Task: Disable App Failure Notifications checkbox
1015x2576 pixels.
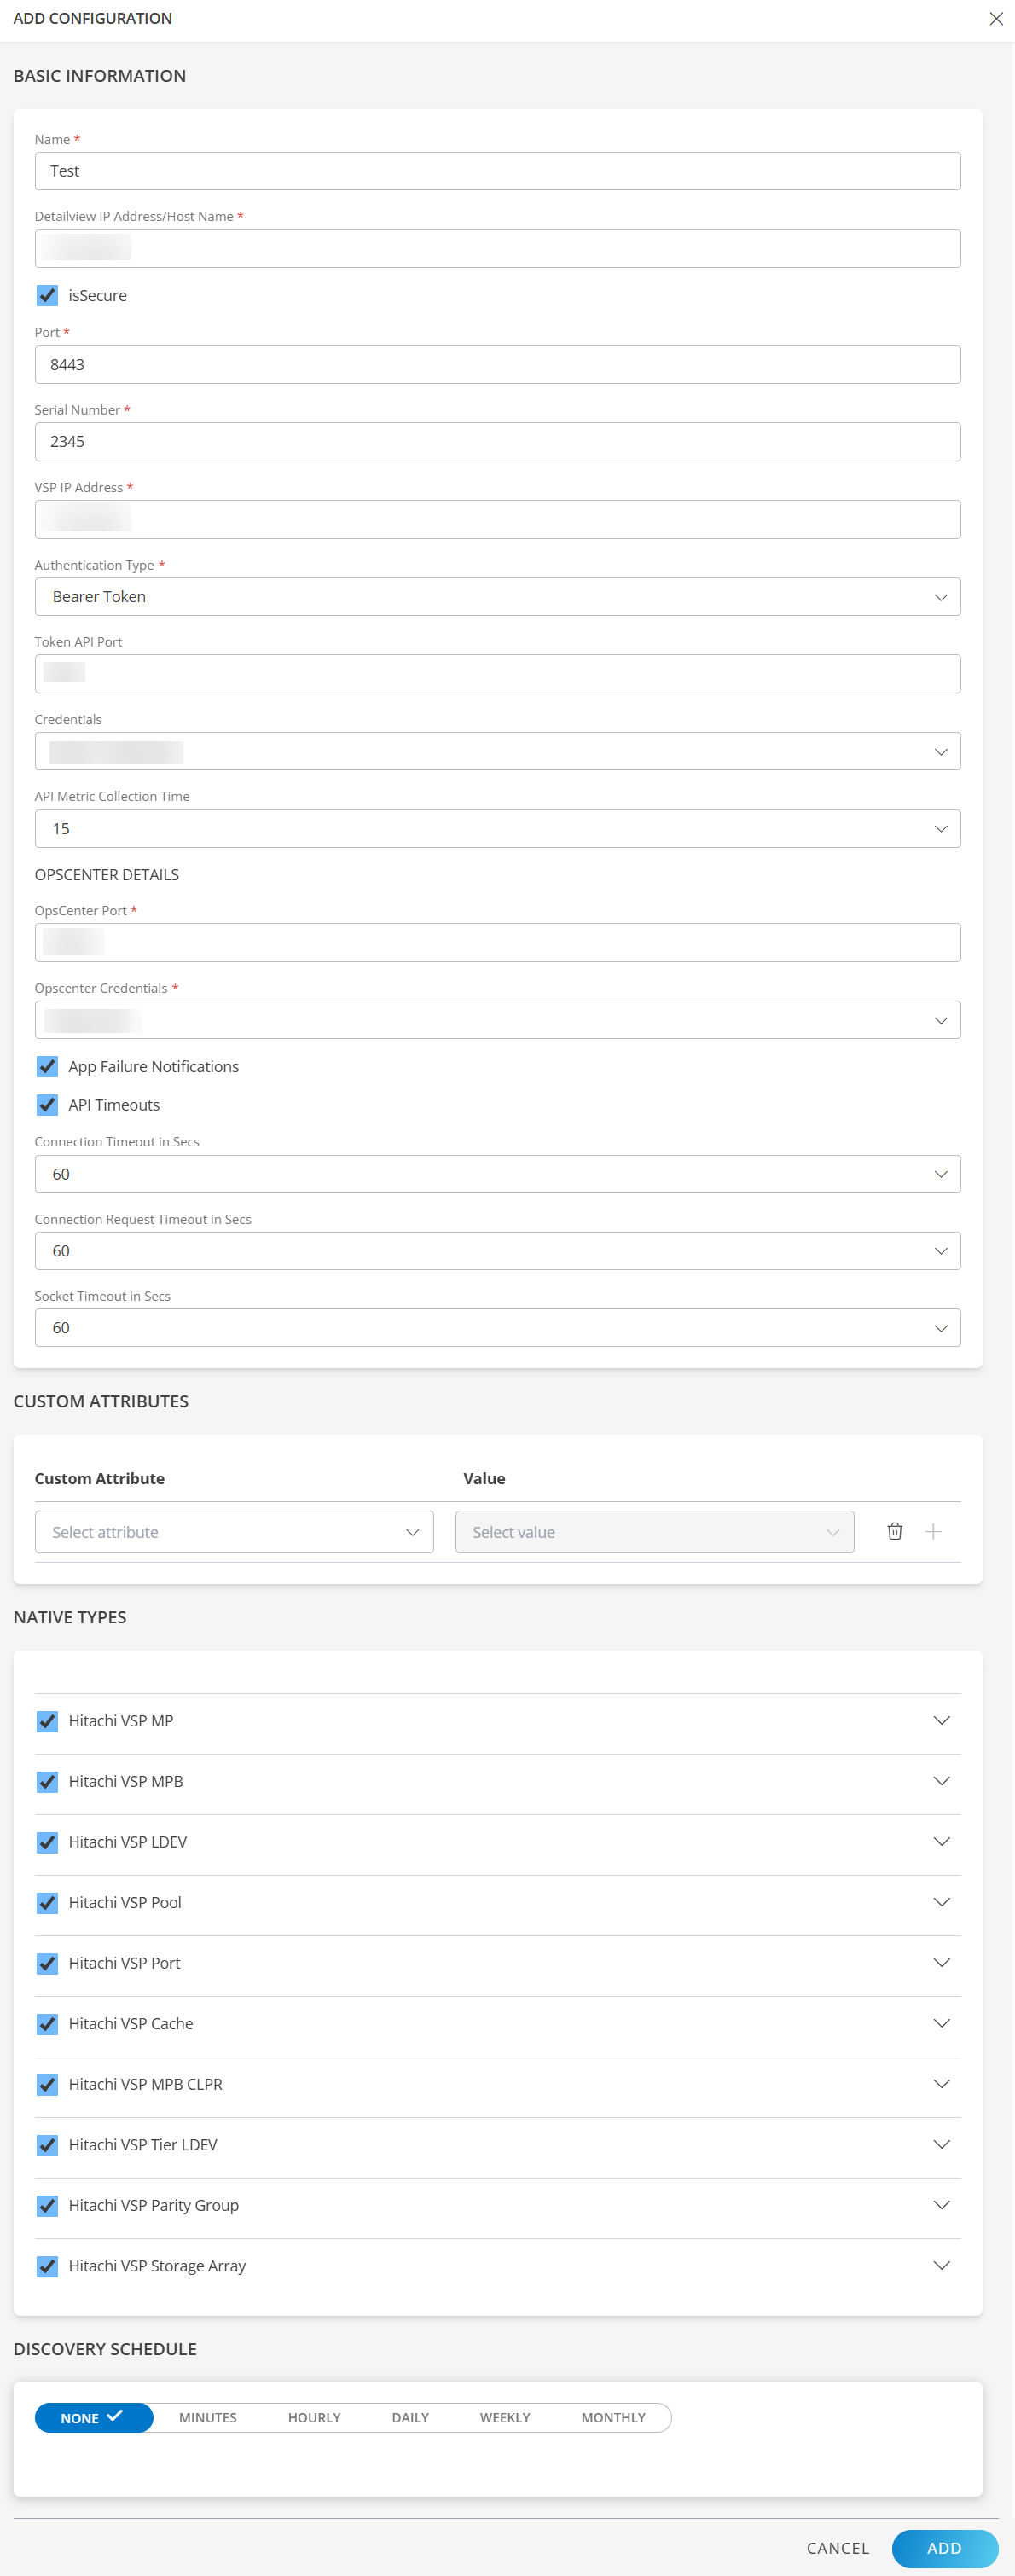Action: tap(47, 1066)
